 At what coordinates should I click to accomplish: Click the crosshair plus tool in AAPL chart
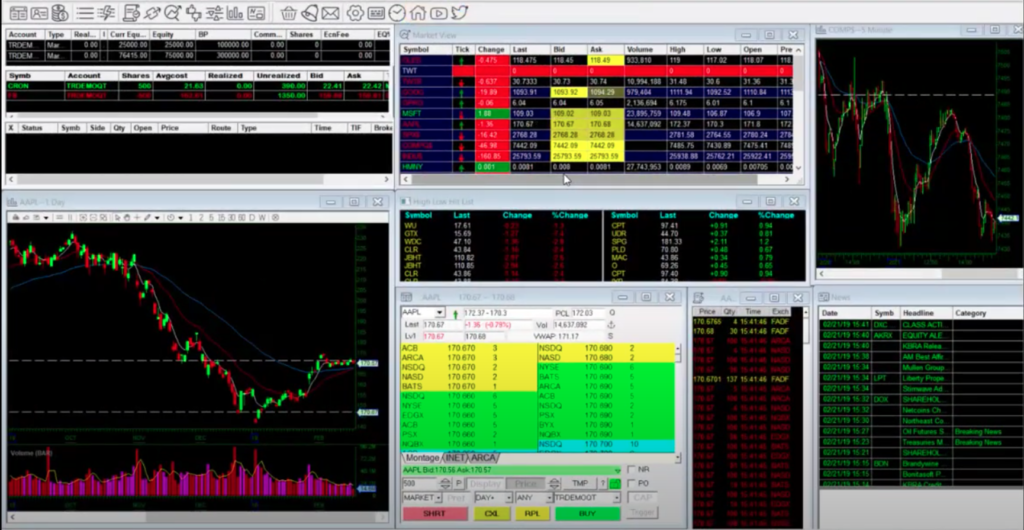(x=137, y=217)
